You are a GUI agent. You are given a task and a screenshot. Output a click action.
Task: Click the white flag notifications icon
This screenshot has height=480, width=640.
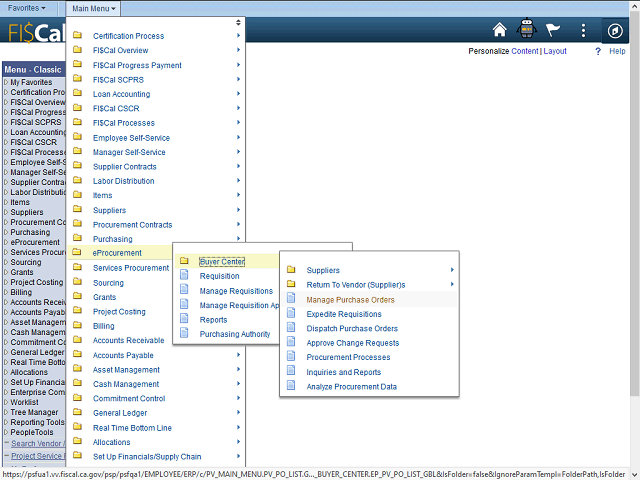tap(554, 30)
